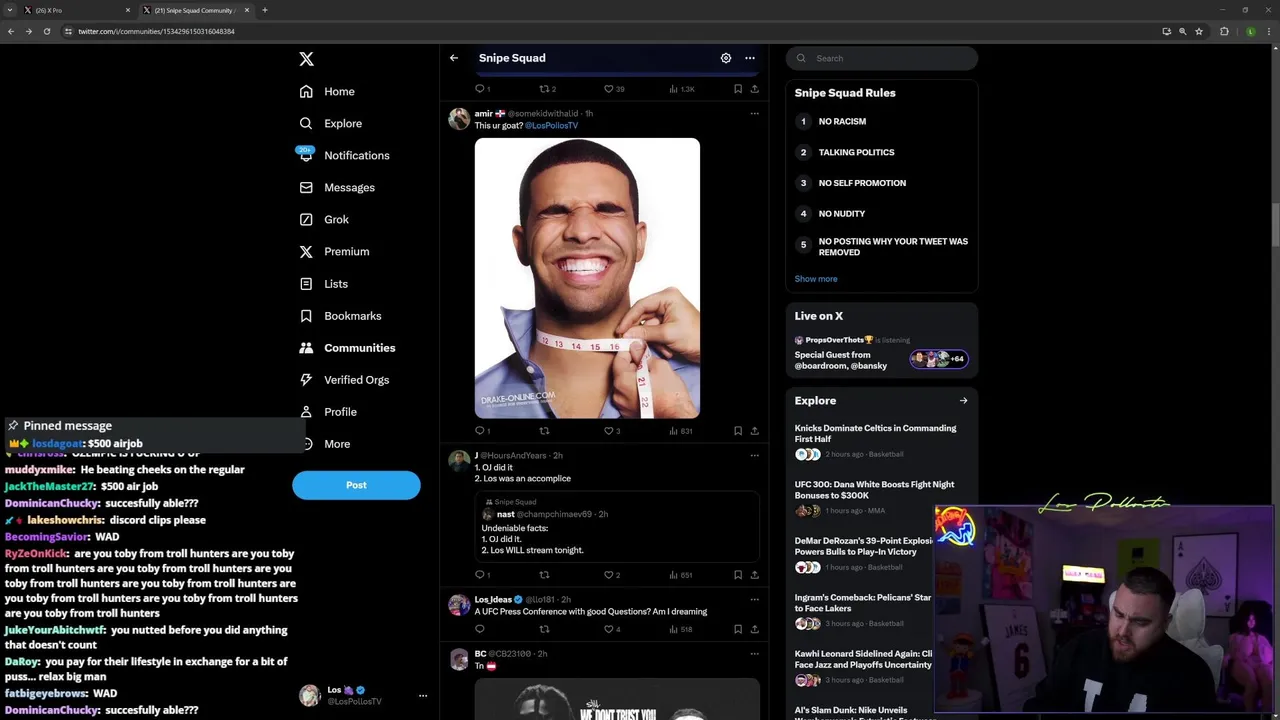Image resolution: width=1280 pixels, height=720 pixels.
Task: Open more options on Los_Ideas post
Action: point(754,599)
